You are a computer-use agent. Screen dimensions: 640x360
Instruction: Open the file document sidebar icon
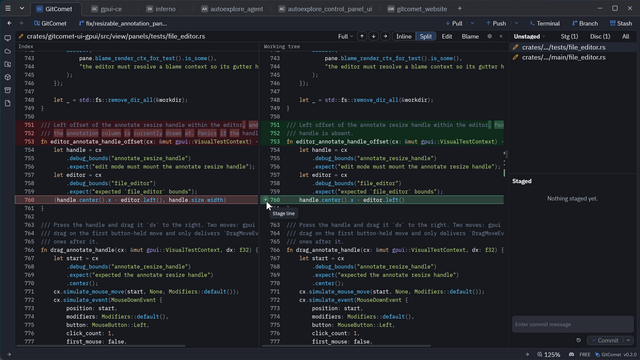8,103
